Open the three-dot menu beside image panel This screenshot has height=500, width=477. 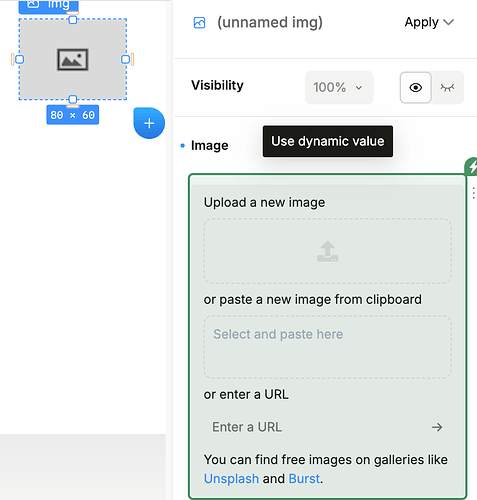click(x=473, y=193)
